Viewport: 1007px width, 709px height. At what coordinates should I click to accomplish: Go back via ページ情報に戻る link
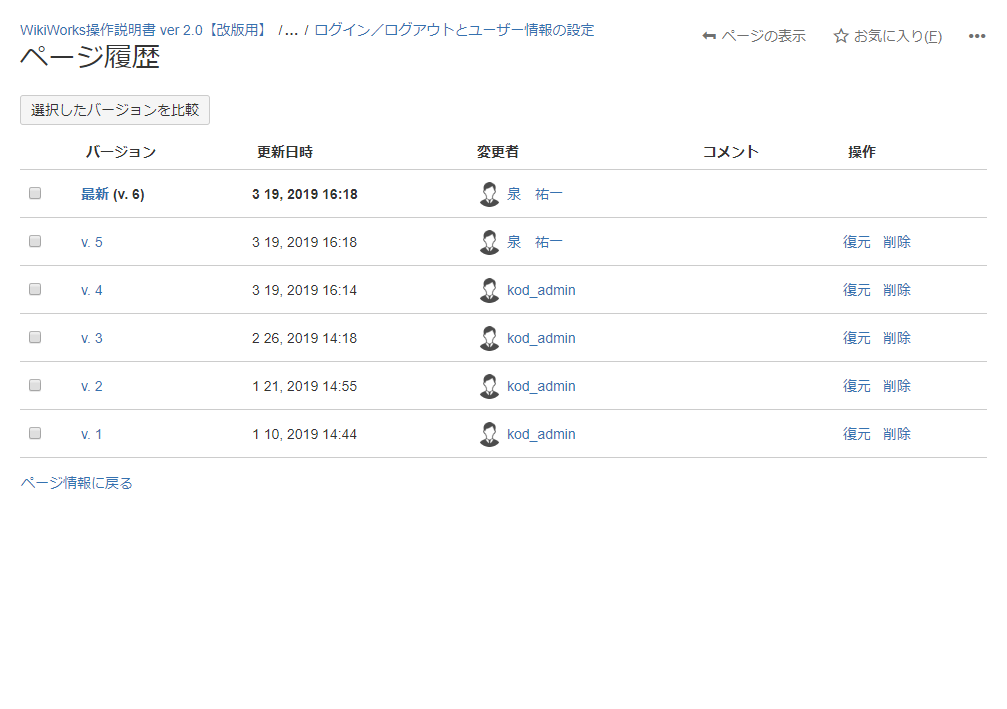[76, 483]
